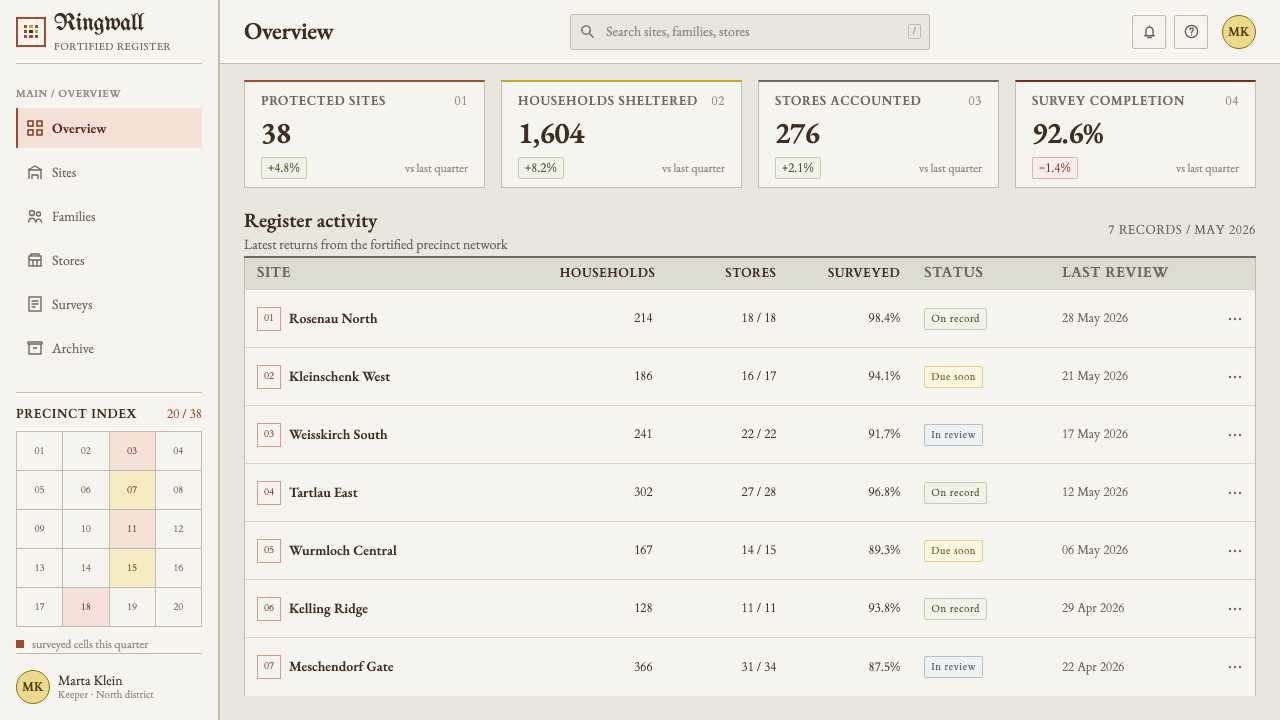This screenshot has width=1280, height=720.
Task: Open the MK avatar in top bar
Action: [x=1239, y=32]
